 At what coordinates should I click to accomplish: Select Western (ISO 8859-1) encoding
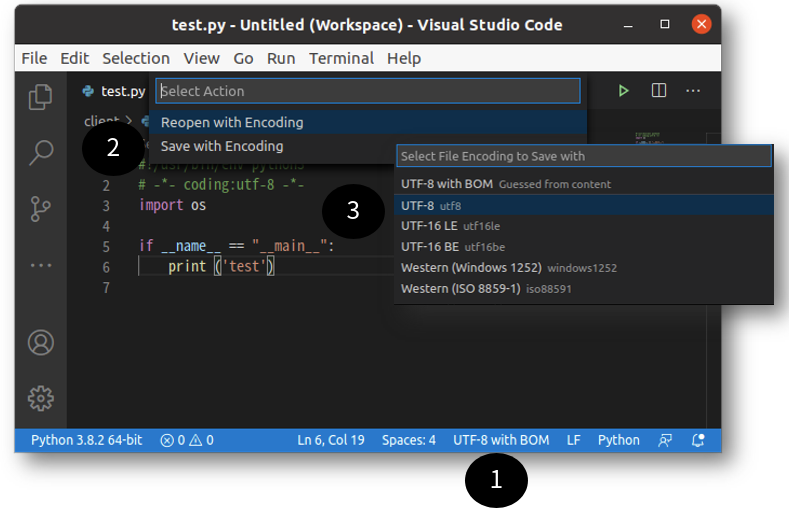pyautogui.click(x=584, y=288)
